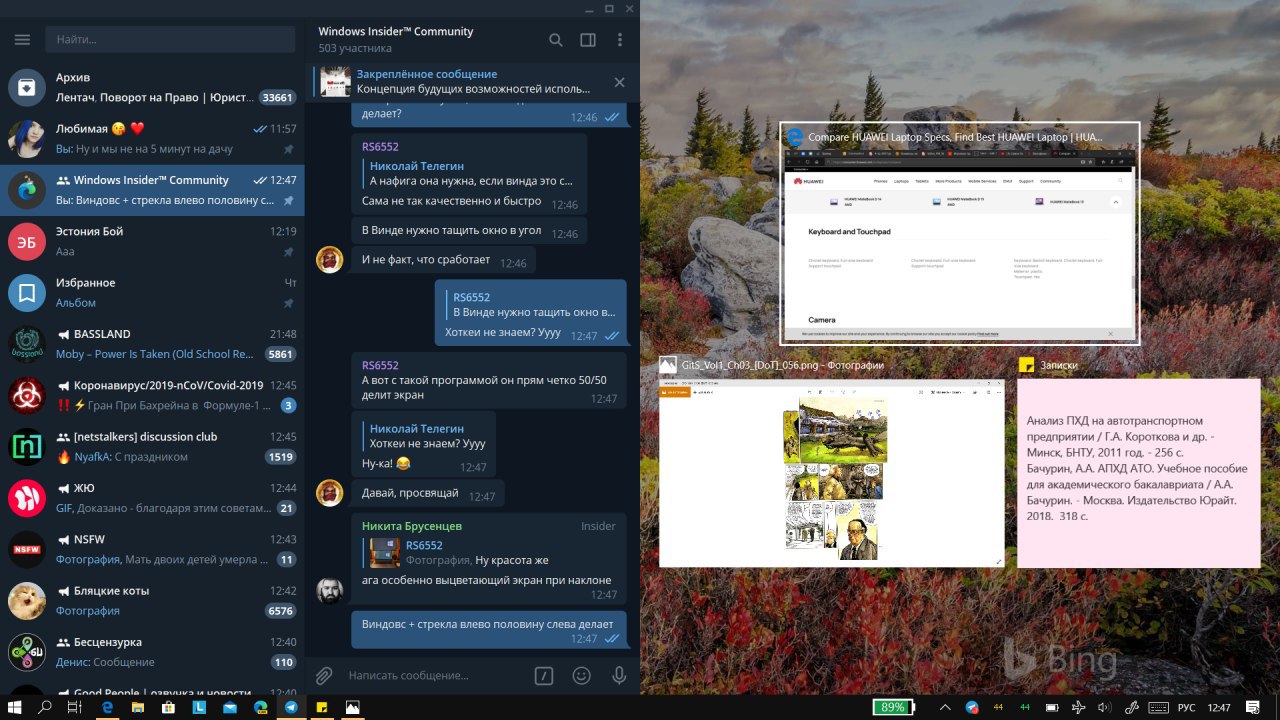The image size is (1280, 720).
Task: Click Никита Брусенцев's avatar
Action: [330, 590]
